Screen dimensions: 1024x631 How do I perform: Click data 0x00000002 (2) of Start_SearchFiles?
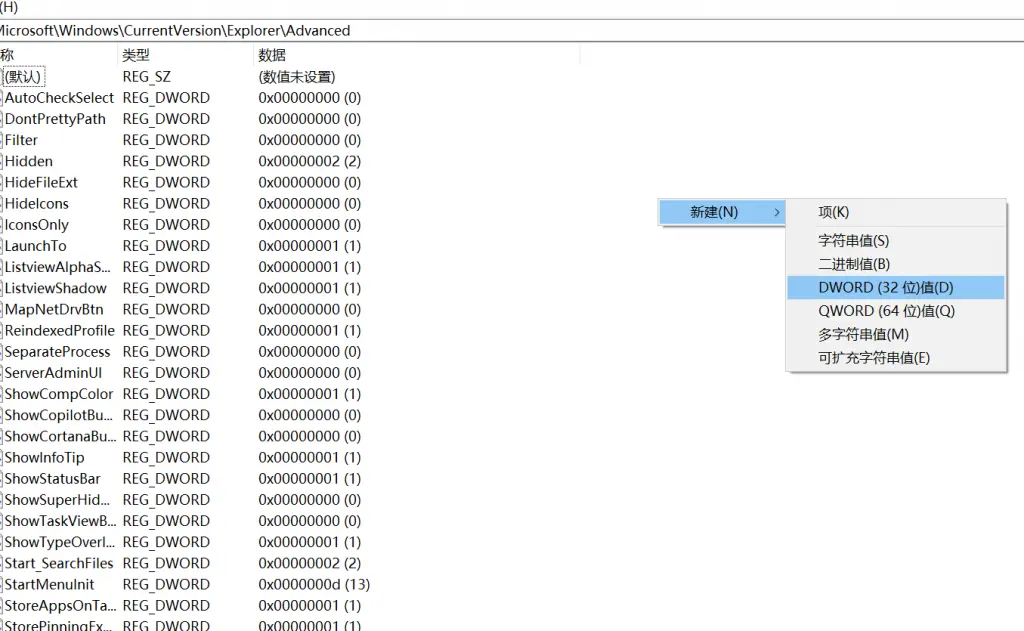tap(310, 563)
